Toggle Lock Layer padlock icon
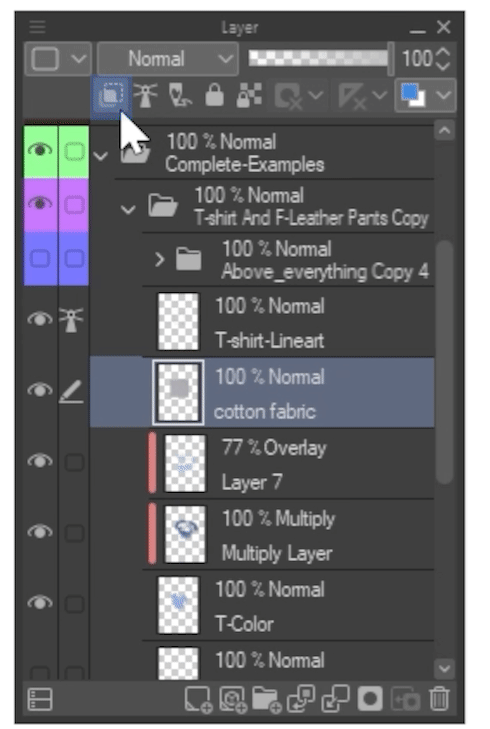The width and height of the screenshot is (490, 729). pos(214,95)
